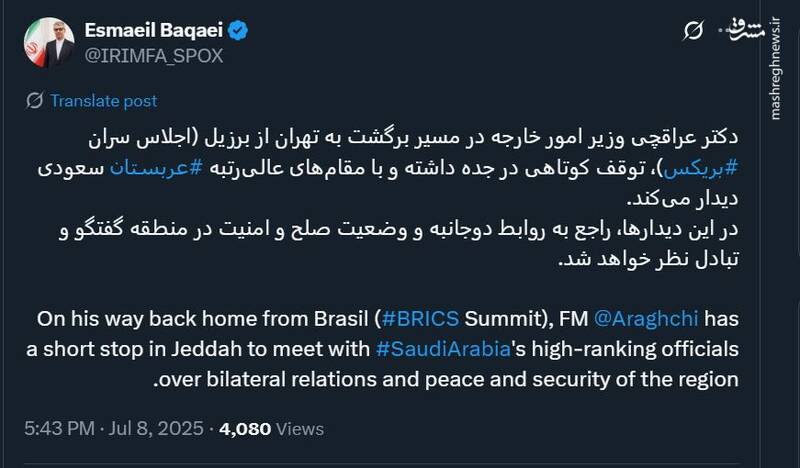
Task: Click the blue verified badge
Action: (x=240, y=32)
